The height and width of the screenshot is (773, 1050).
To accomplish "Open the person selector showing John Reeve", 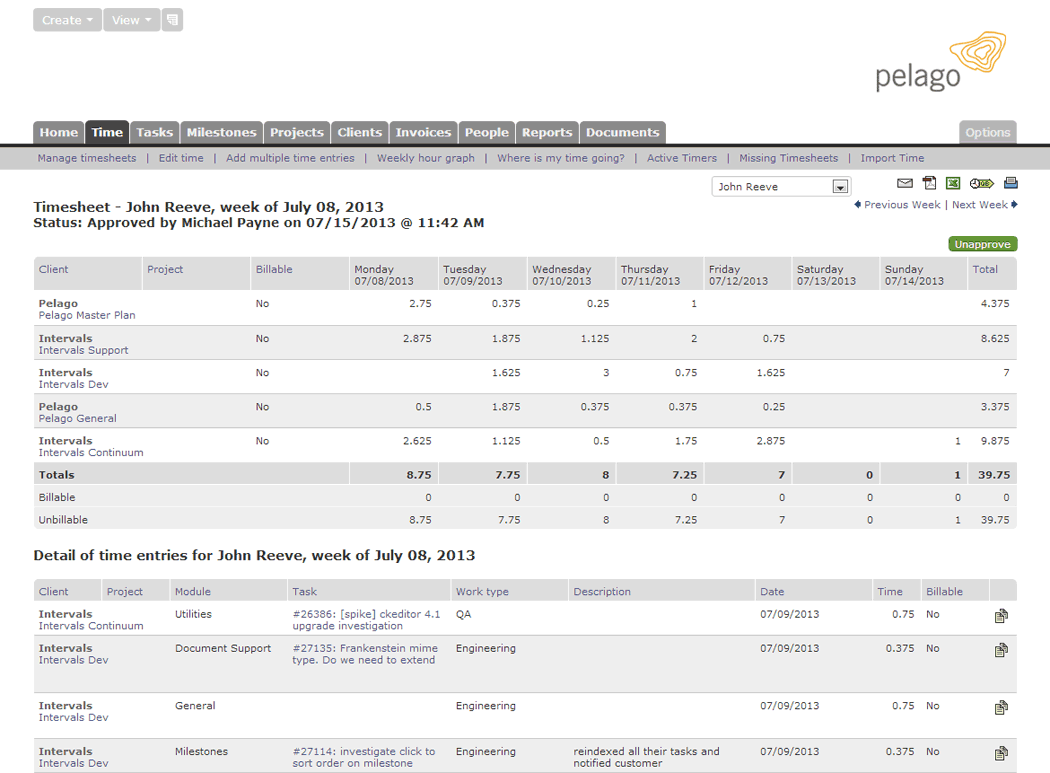I will coord(780,186).
